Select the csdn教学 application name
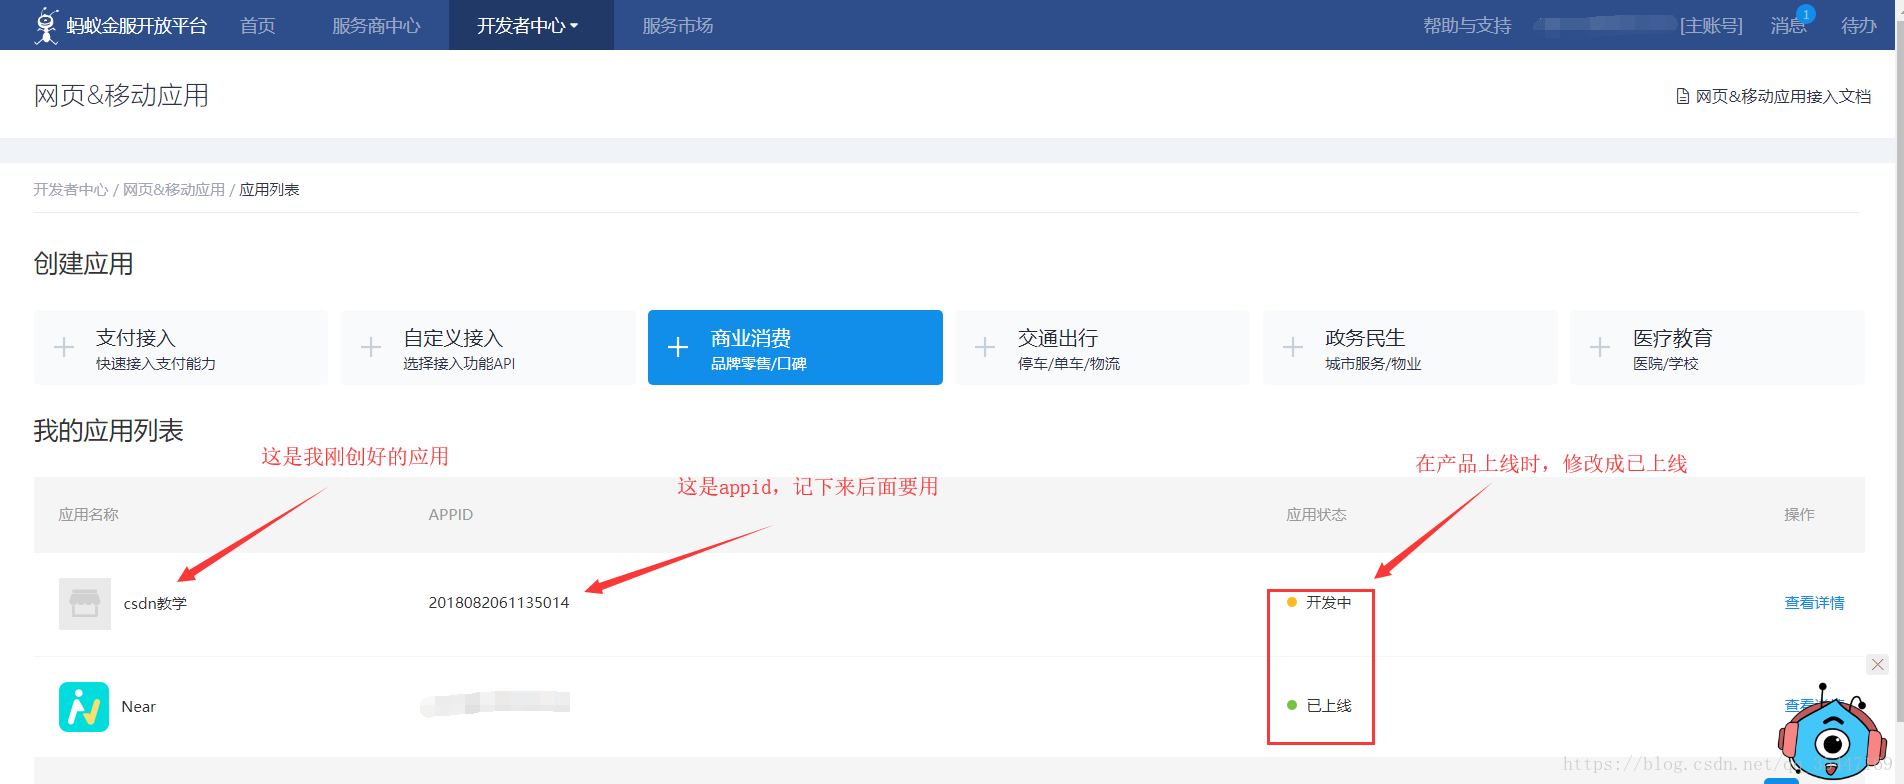 [155, 603]
